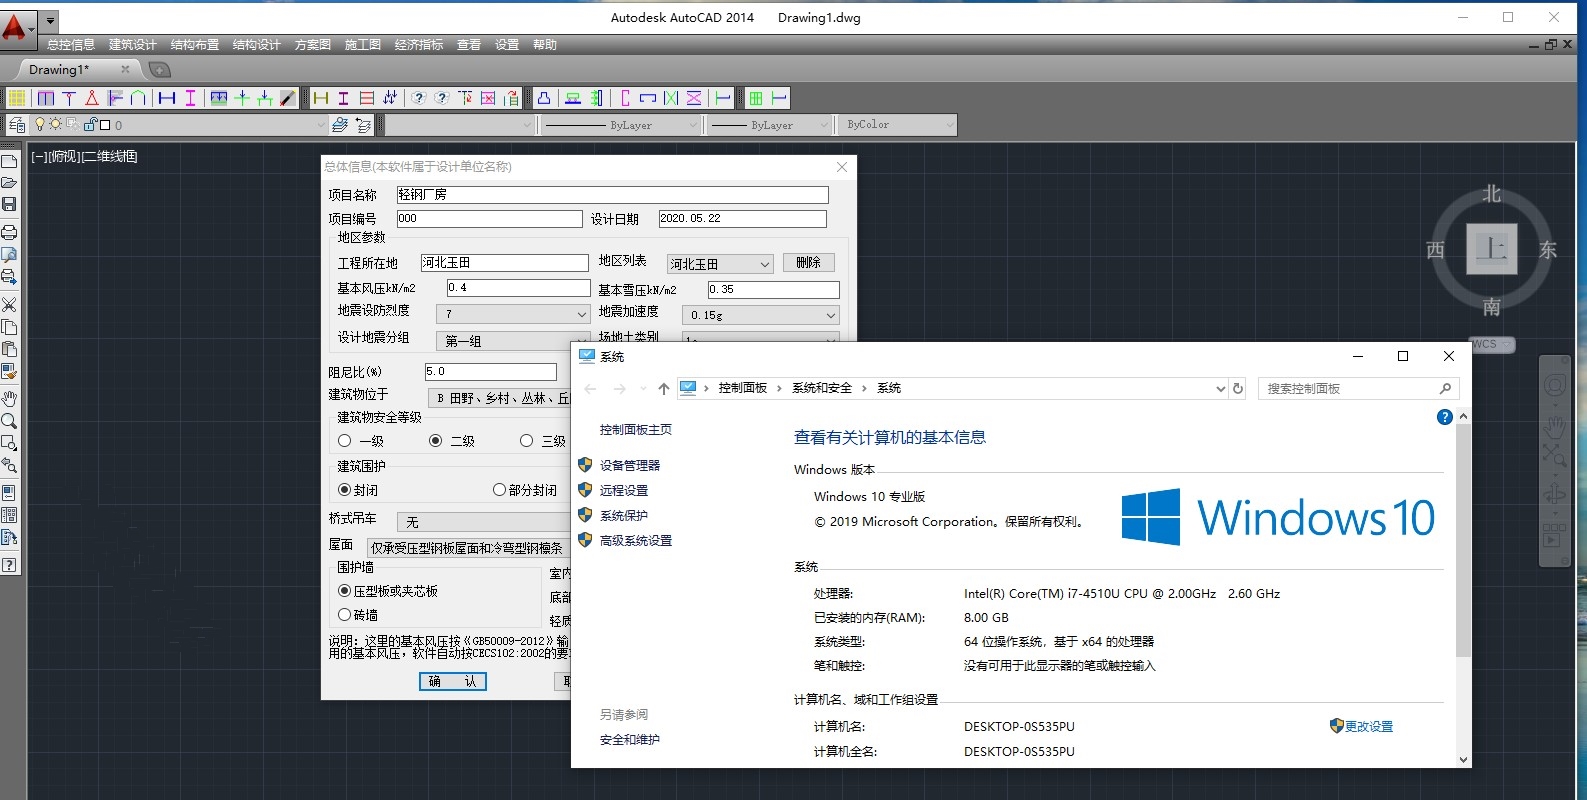The width and height of the screenshot is (1587, 800).
Task: Open the 屋面 roof type dropdown
Action: pyautogui.click(x=469, y=548)
